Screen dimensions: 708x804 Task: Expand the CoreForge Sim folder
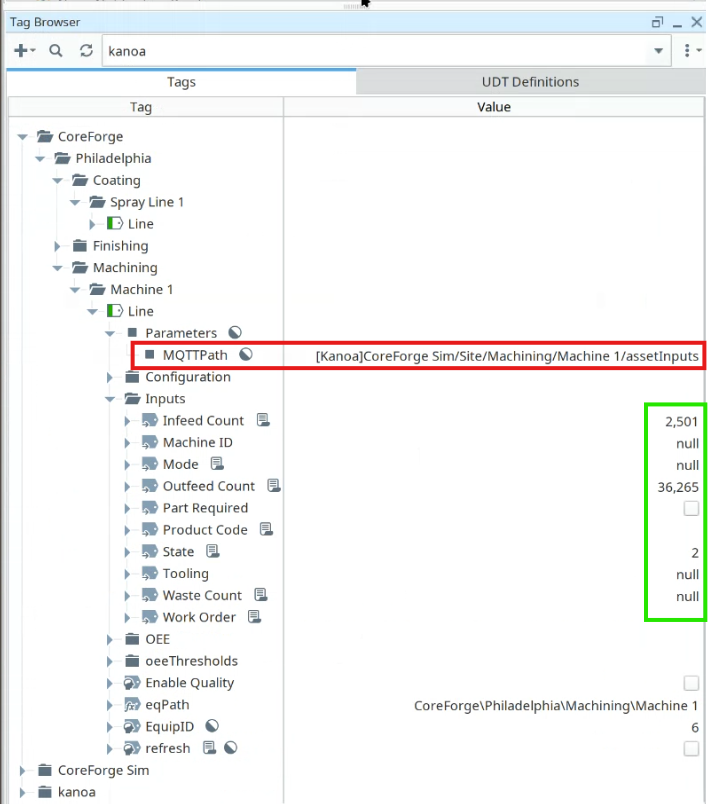tap(22, 770)
